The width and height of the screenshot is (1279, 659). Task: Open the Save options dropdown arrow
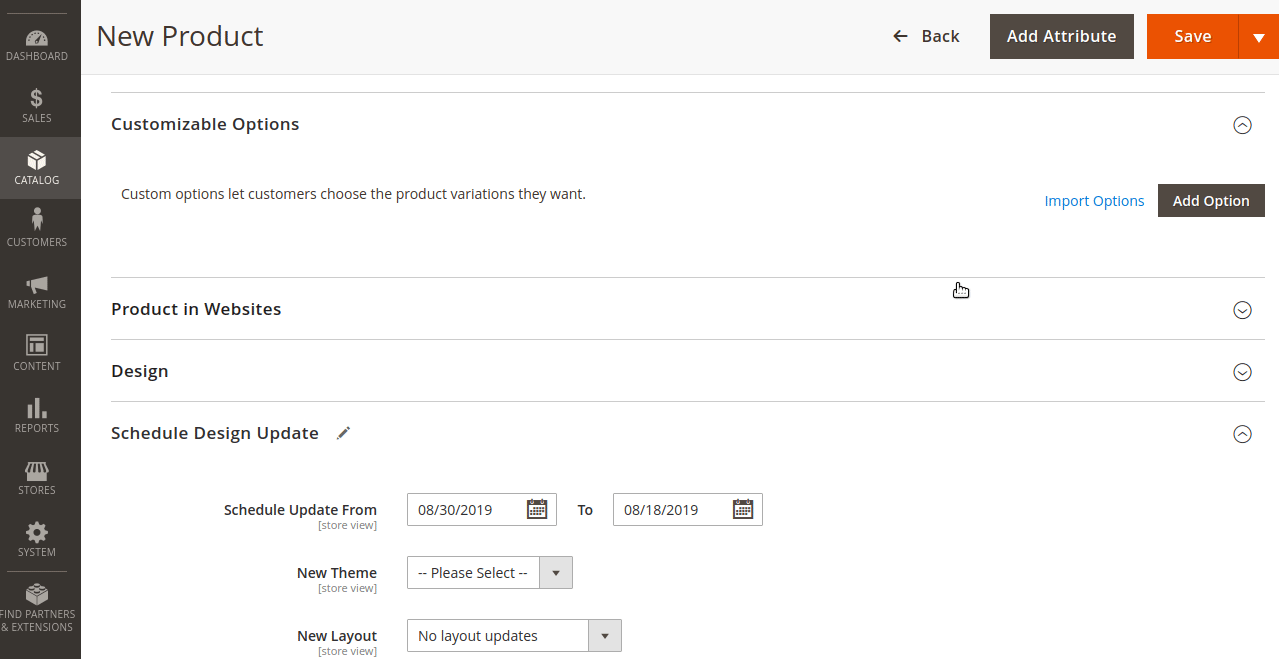1258,36
